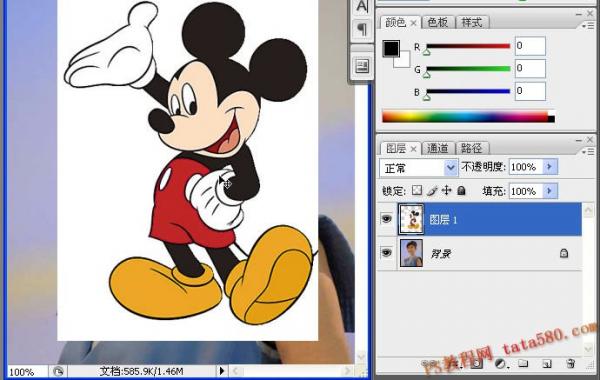This screenshot has width=600, height=380.
Task: Minimize the Color panel group
Action: (578, 14)
